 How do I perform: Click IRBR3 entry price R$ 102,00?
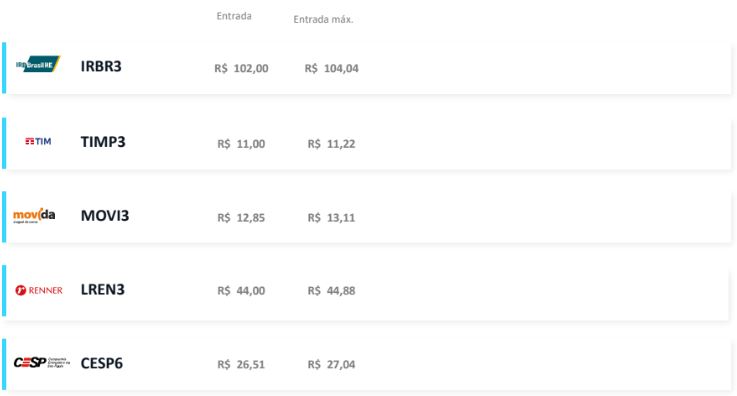(x=241, y=68)
